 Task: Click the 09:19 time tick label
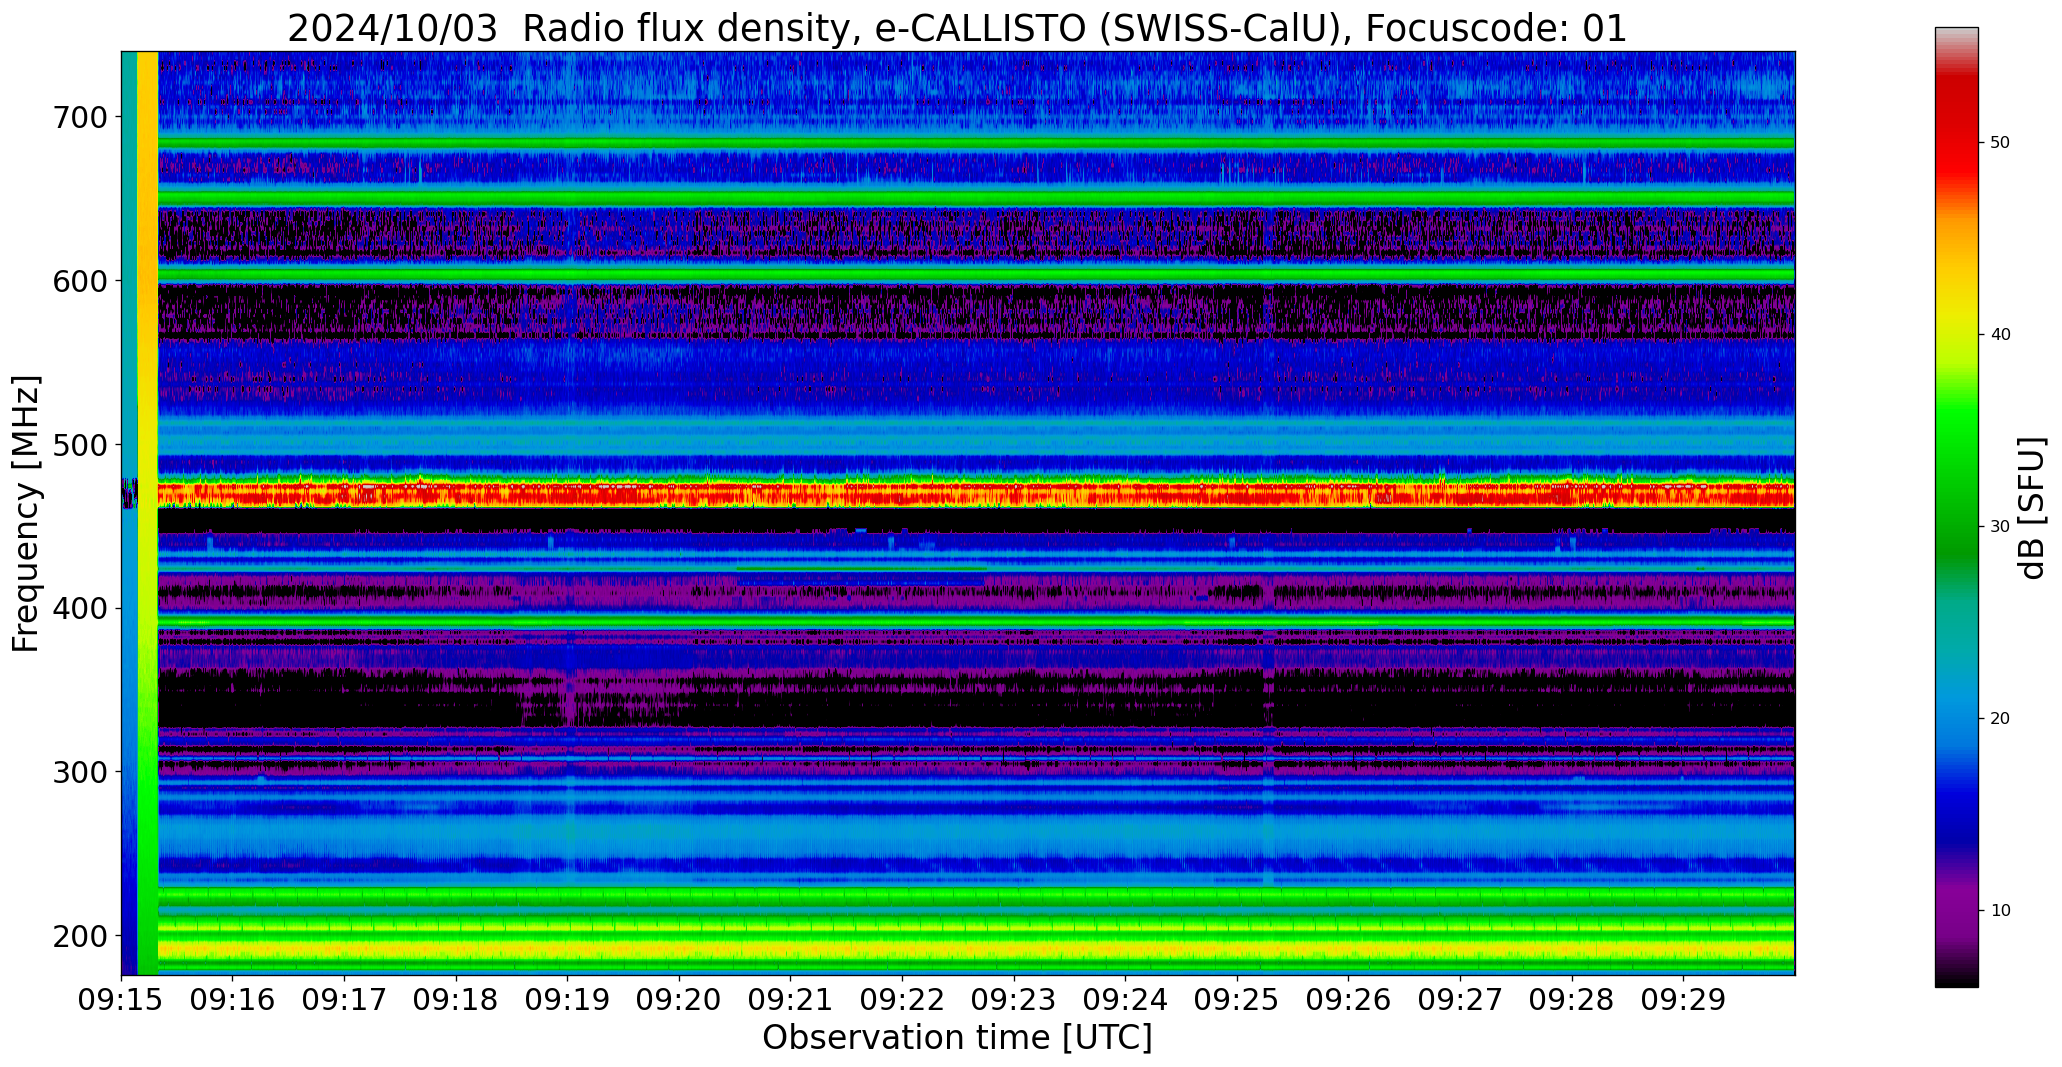(567, 1001)
